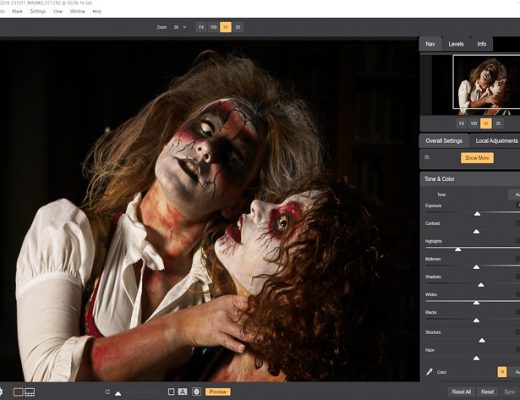Switch to the Levels tab

(x=456, y=44)
